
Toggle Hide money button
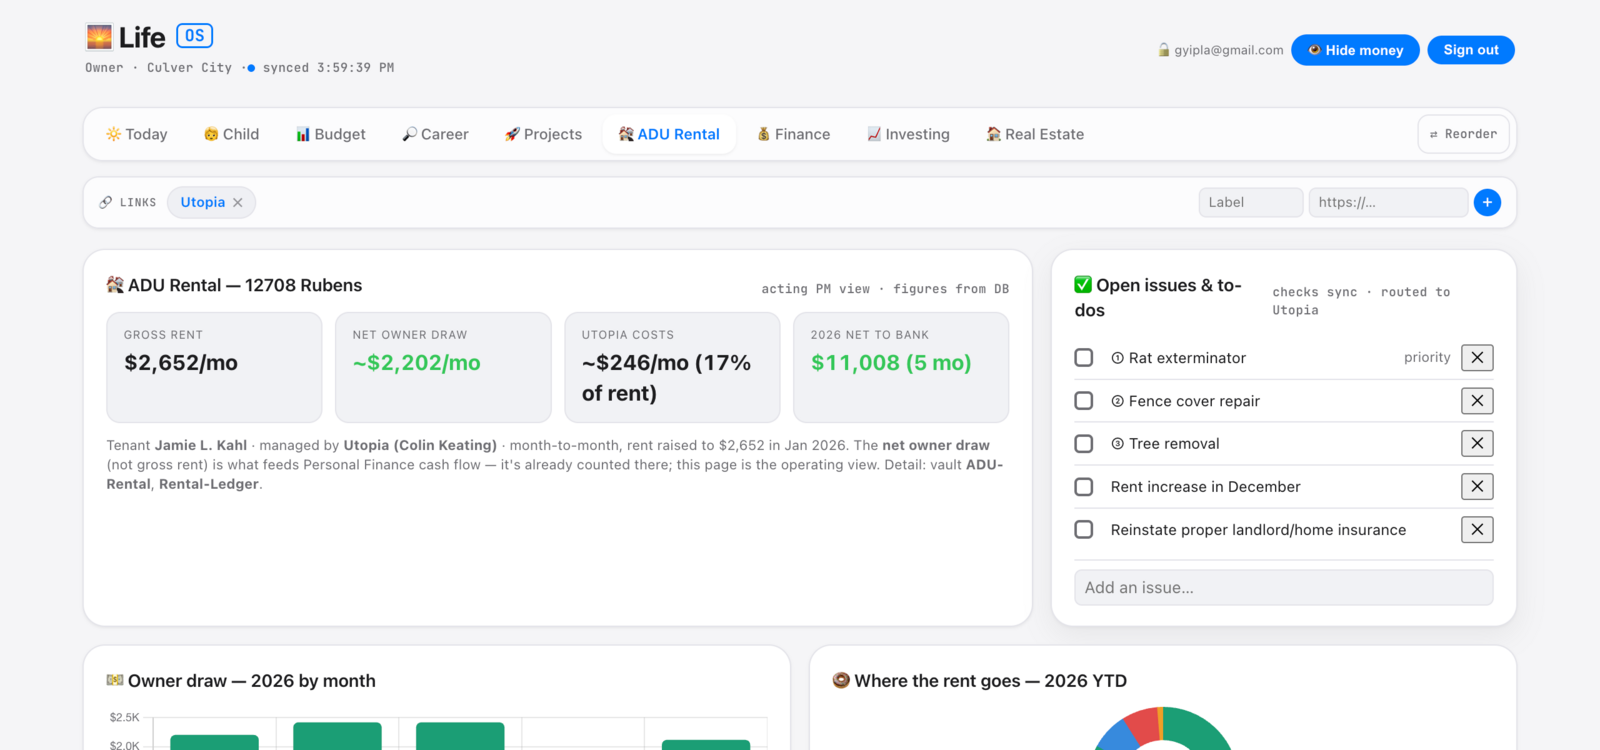[1355, 50]
